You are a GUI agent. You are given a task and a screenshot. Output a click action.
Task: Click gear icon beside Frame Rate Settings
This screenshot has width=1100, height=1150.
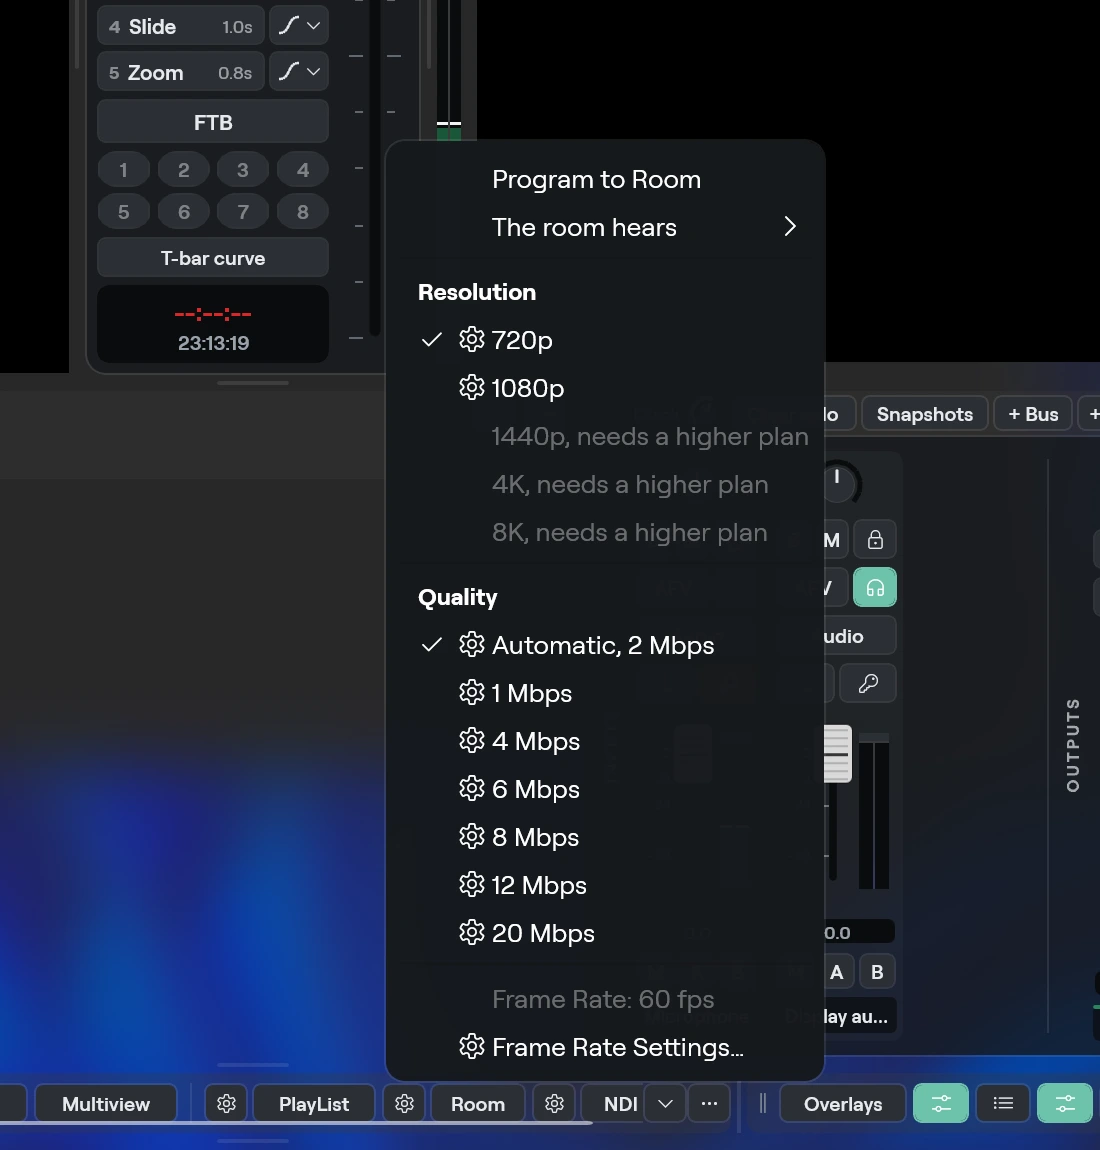click(472, 1046)
